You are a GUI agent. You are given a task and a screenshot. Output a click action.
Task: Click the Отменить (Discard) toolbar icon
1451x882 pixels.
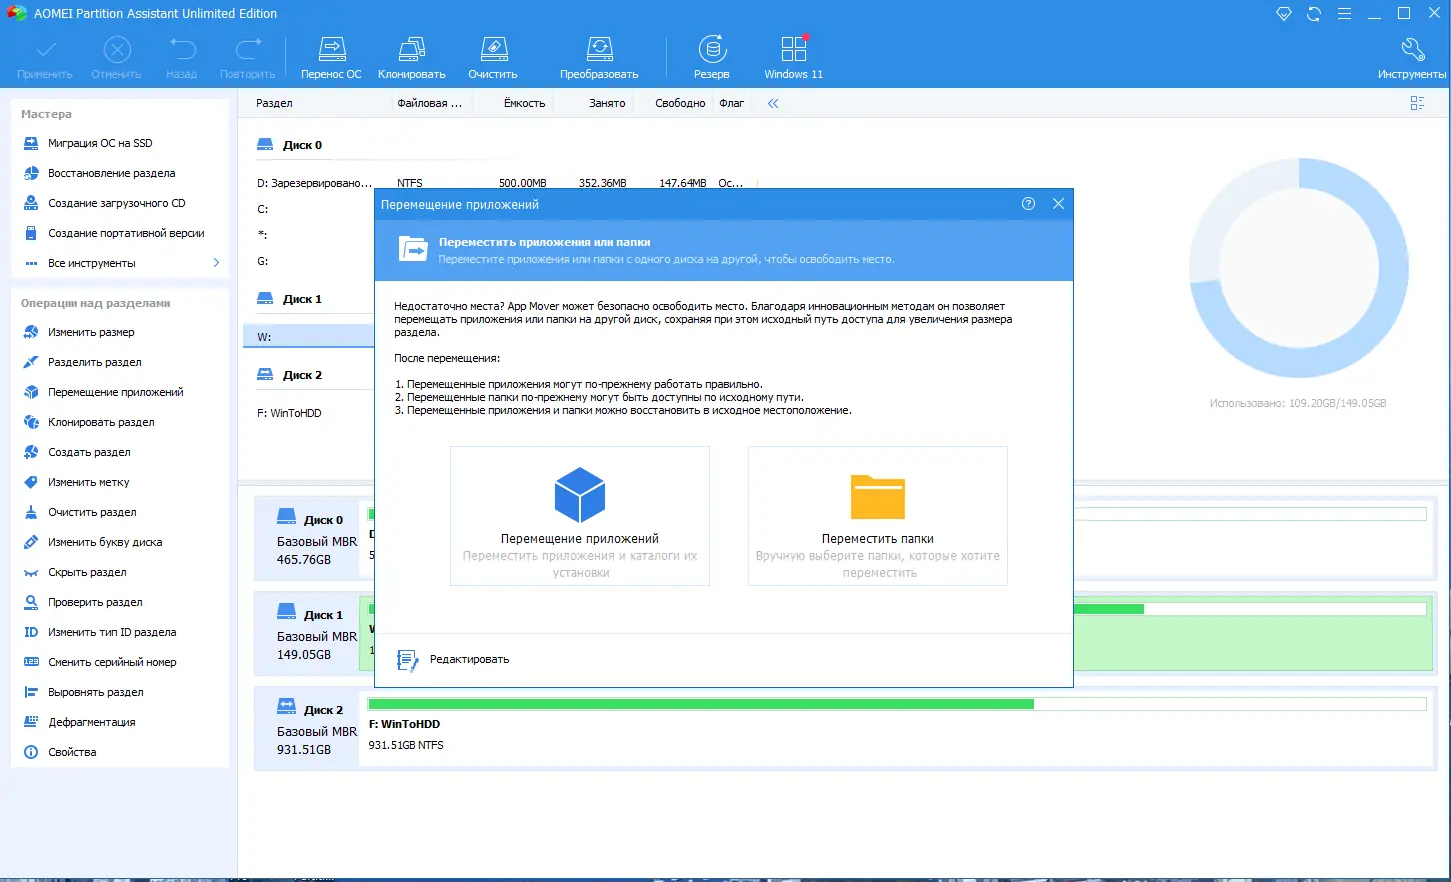pos(116,58)
